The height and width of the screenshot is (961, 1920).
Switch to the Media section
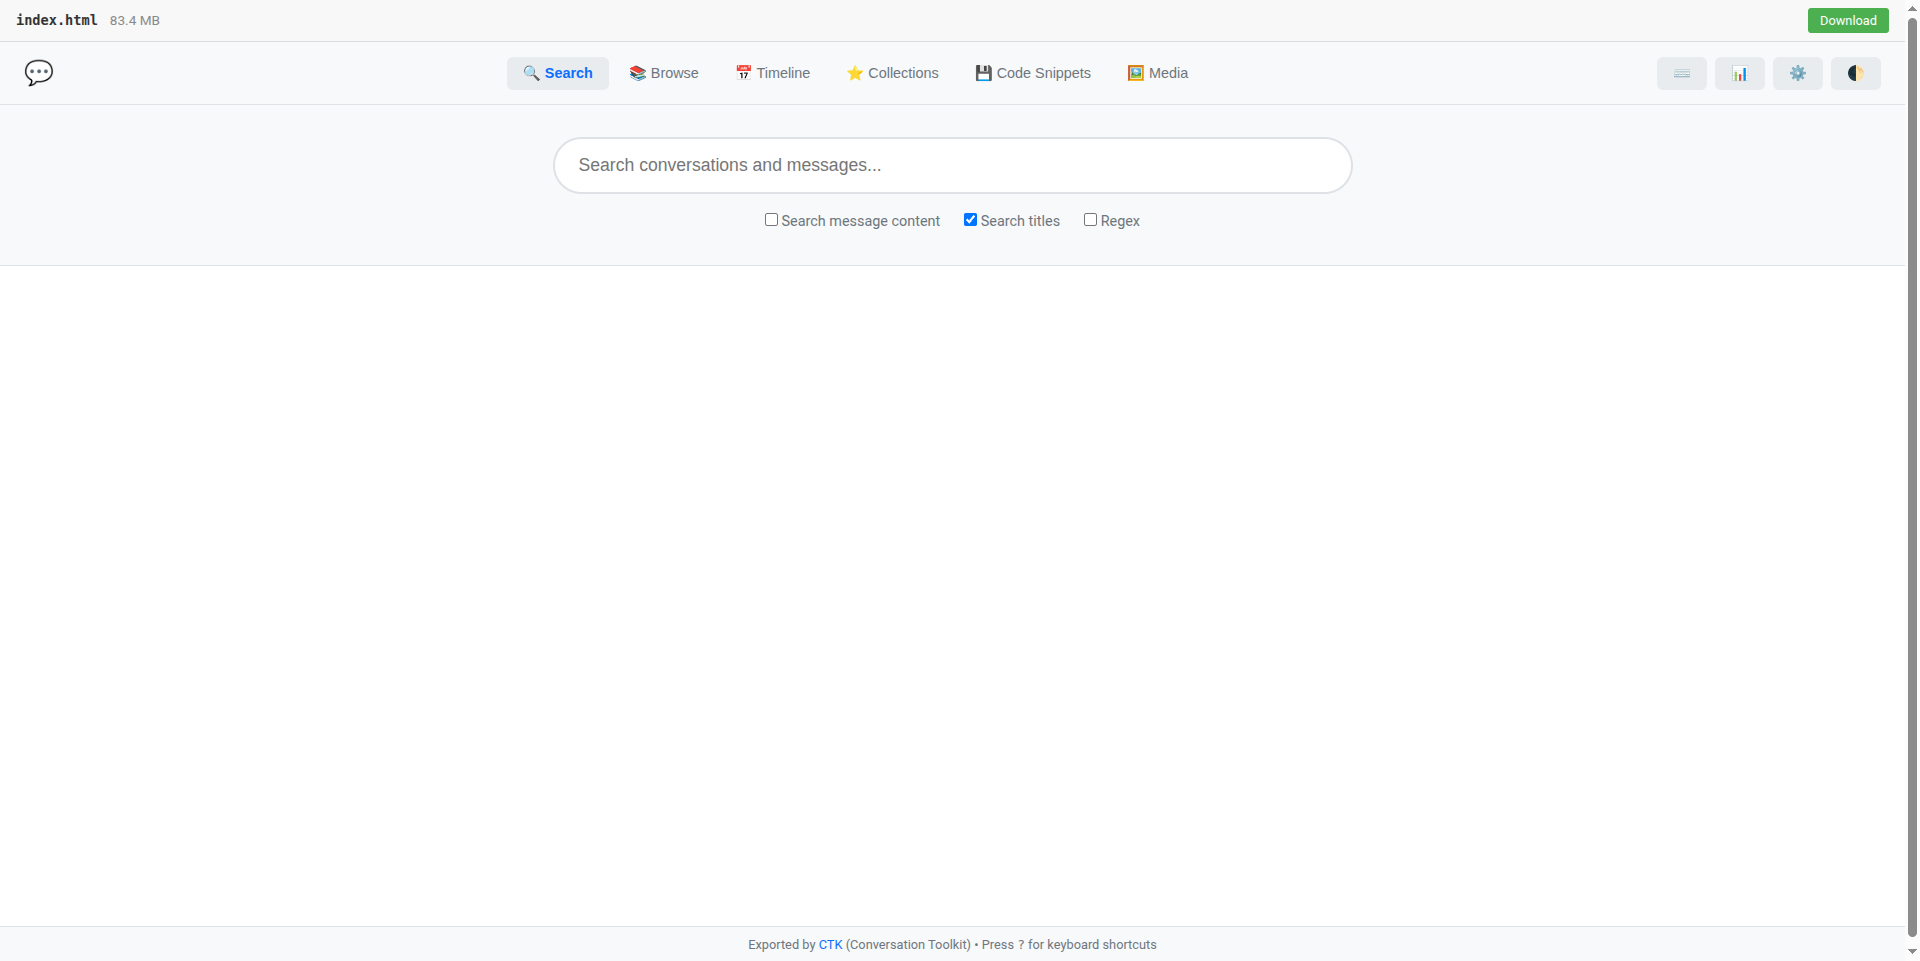tap(1157, 73)
